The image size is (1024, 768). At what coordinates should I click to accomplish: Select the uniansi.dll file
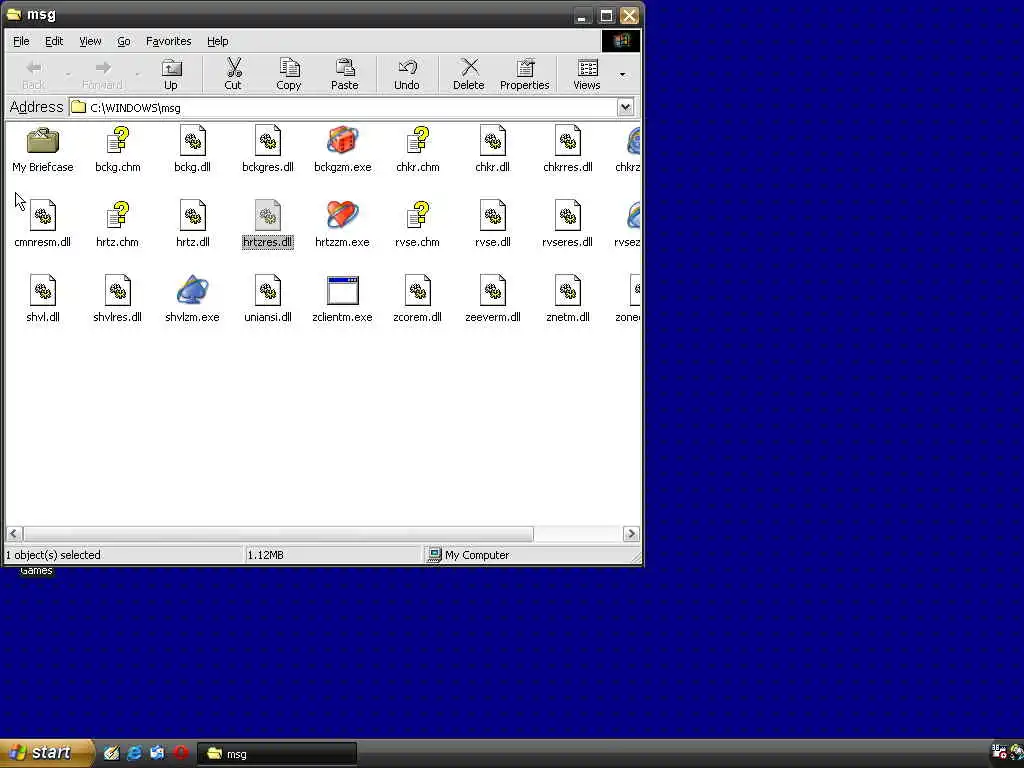268,300
